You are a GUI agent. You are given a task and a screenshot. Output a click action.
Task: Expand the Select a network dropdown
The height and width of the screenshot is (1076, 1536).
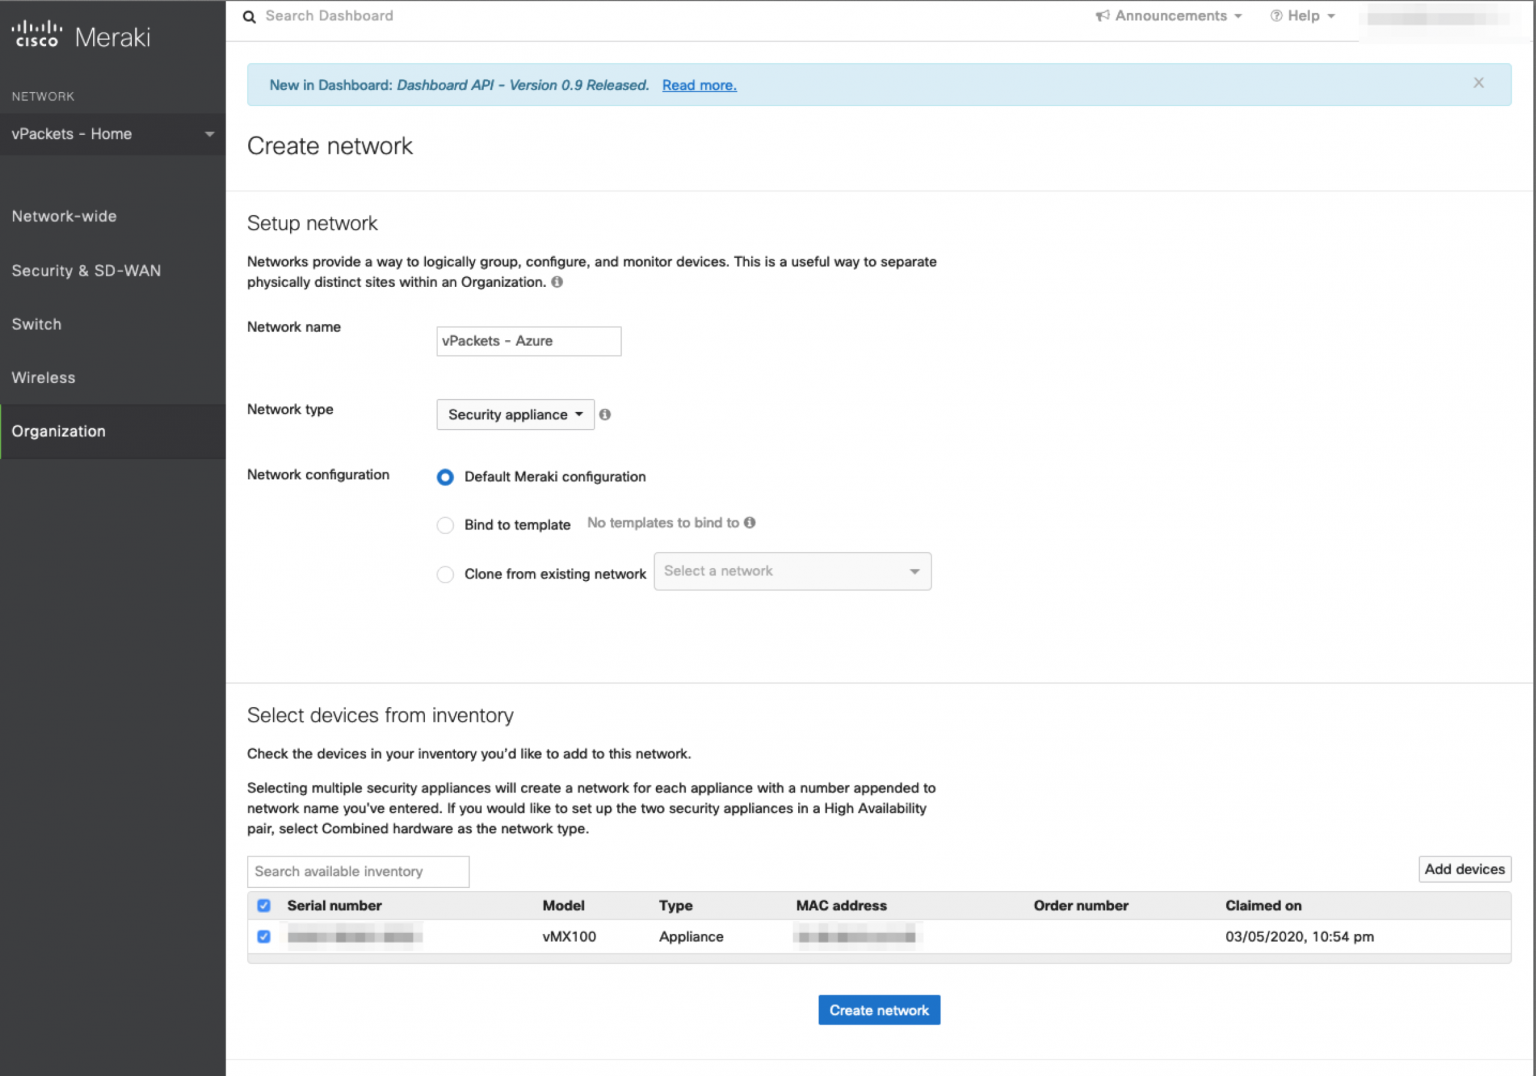click(791, 570)
